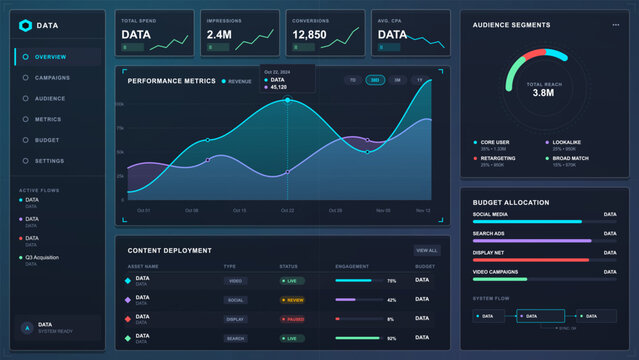The height and width of the screenshot is (360, 639).
Task: Select the 7D time range pill
Action: pos(353,80)
